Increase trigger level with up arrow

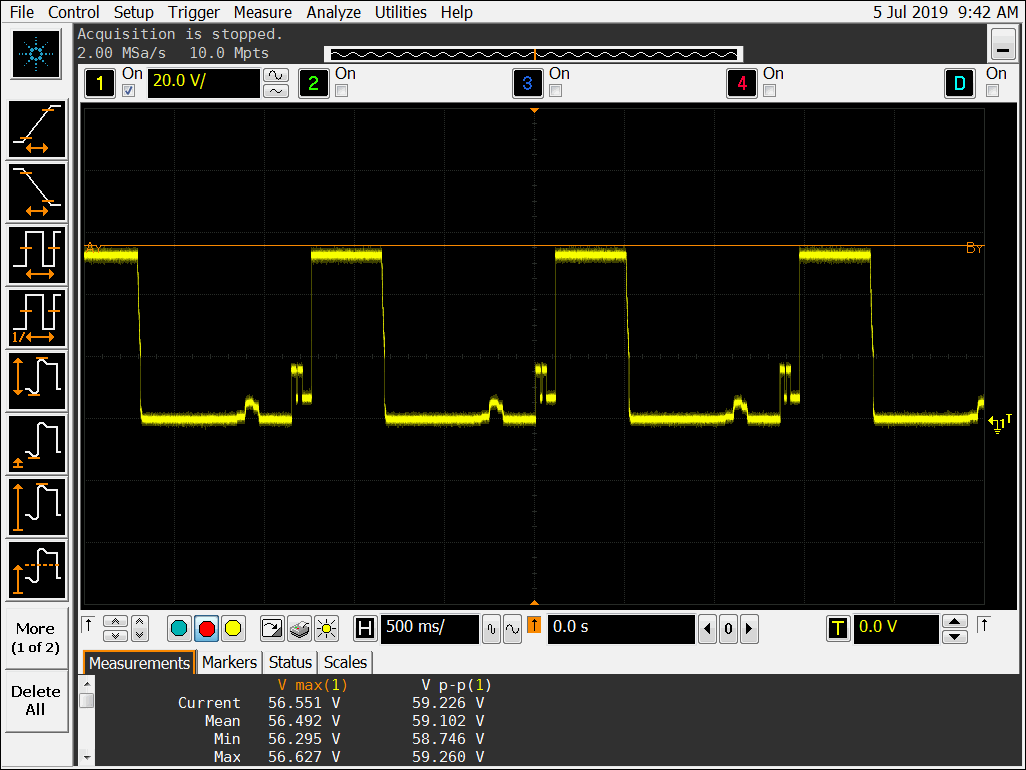pos(955,622)
